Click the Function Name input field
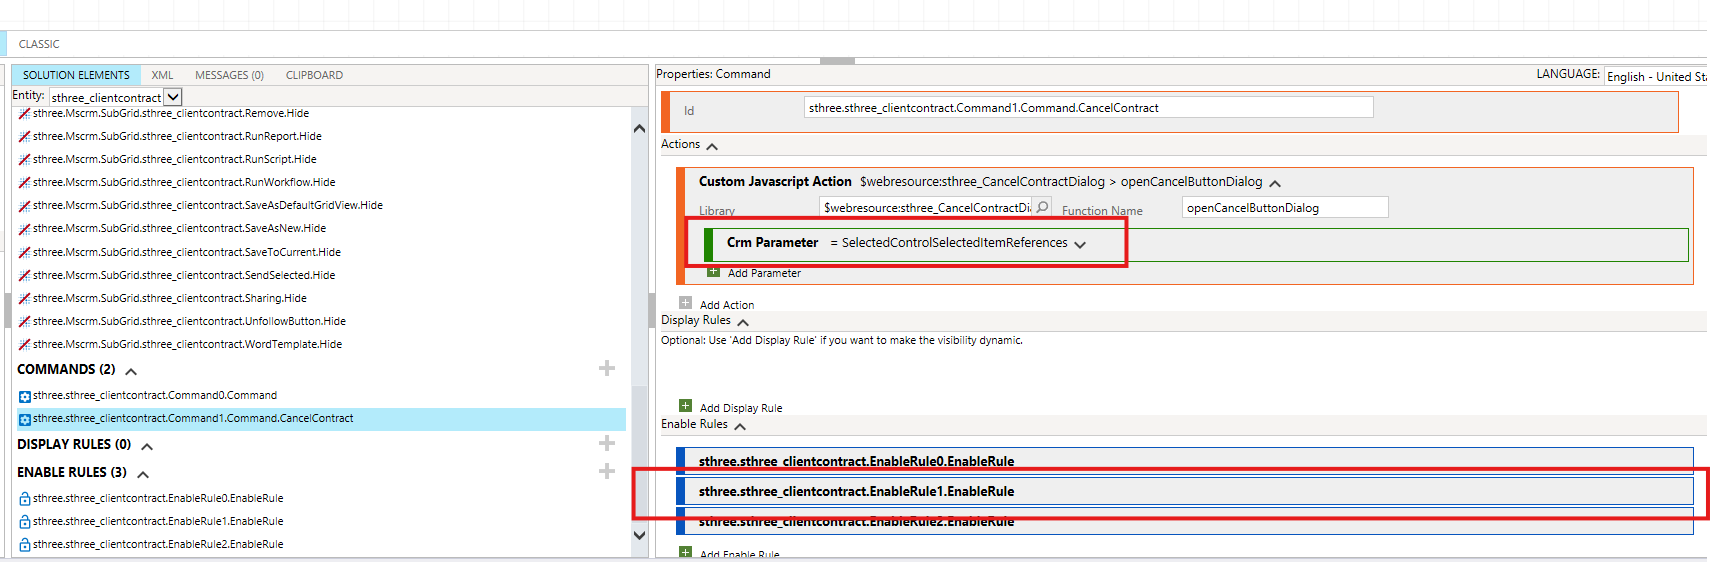 pyautogui.click(x=1284, y=208)
